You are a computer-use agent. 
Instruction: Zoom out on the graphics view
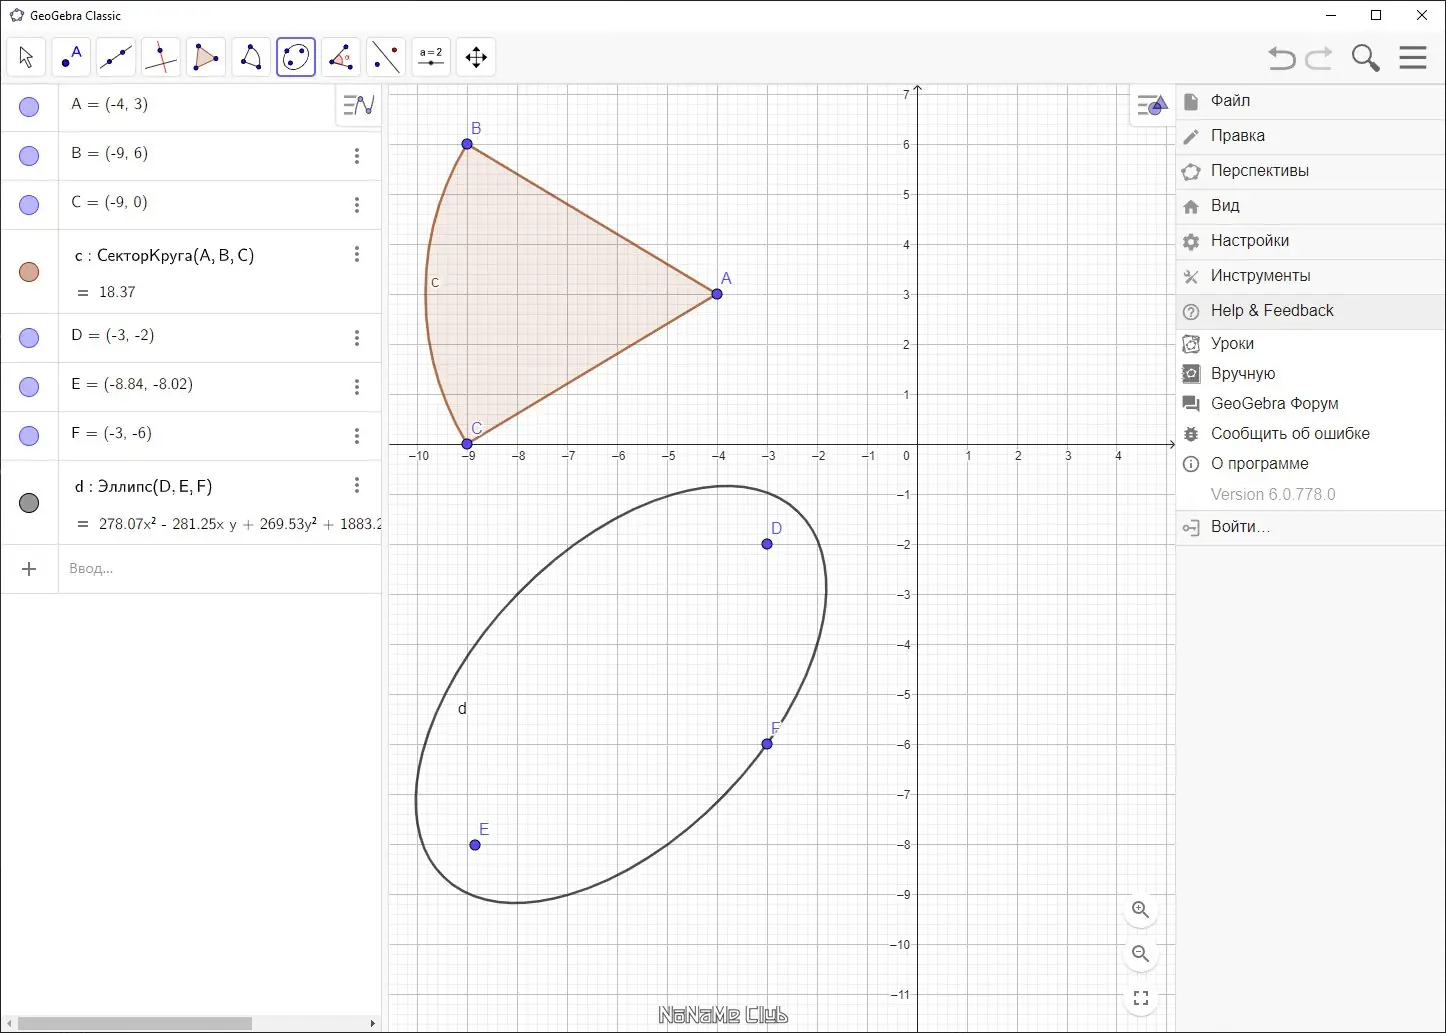tap(1141, 954)
